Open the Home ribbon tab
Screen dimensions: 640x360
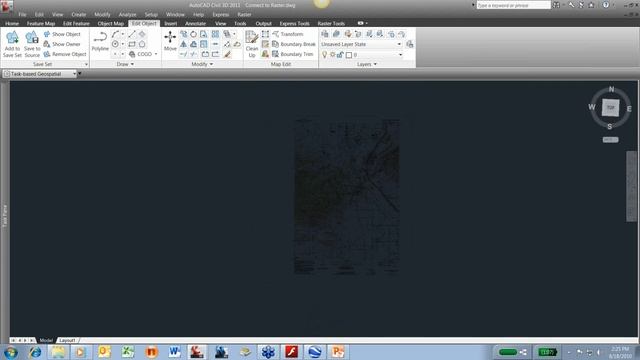point(12,24)
